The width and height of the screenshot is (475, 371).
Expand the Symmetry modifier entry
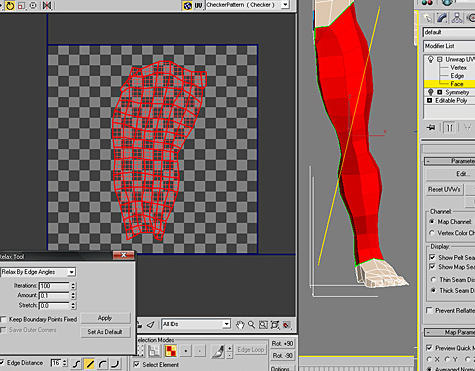coord(440,92)
